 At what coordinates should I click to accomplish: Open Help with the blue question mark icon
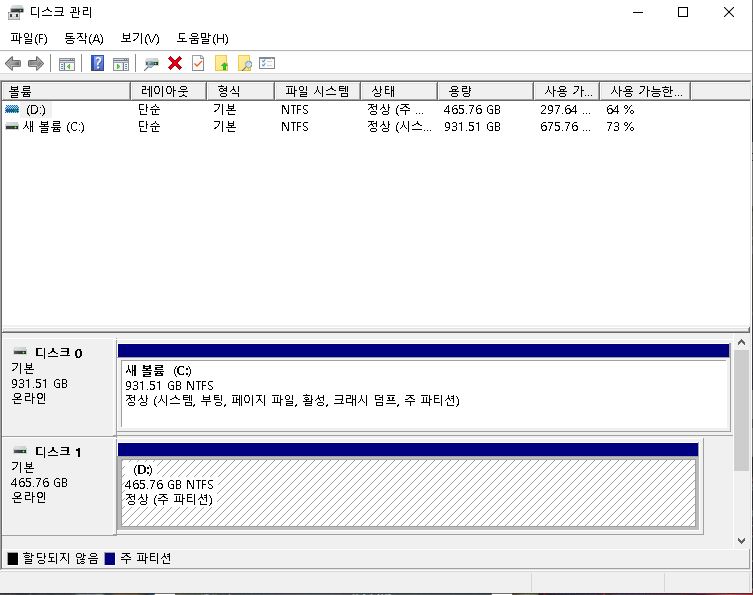(x=97, y=63)
